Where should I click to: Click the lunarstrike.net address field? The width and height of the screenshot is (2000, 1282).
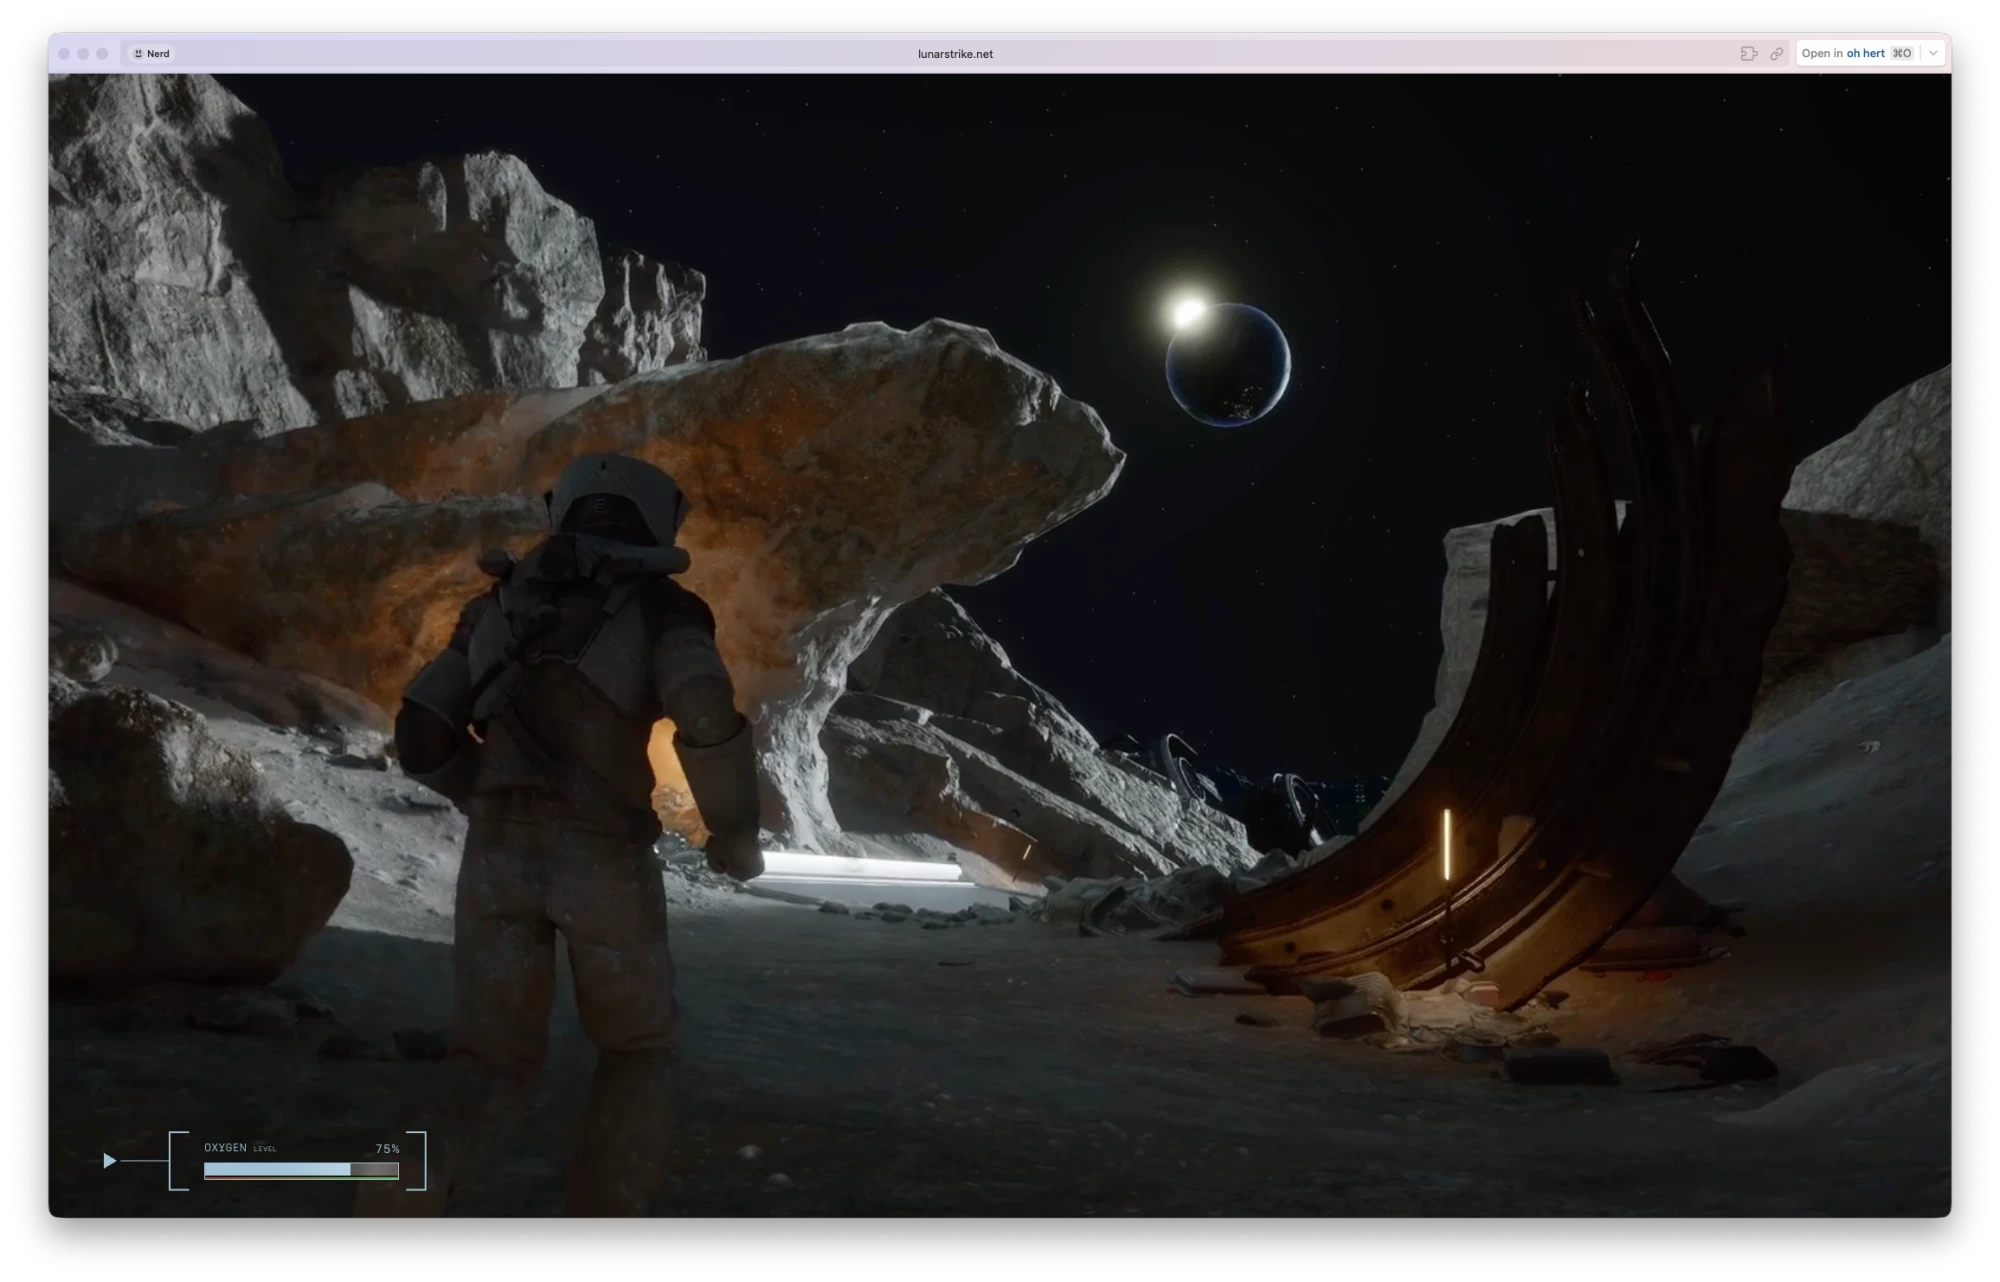[955, 54]
